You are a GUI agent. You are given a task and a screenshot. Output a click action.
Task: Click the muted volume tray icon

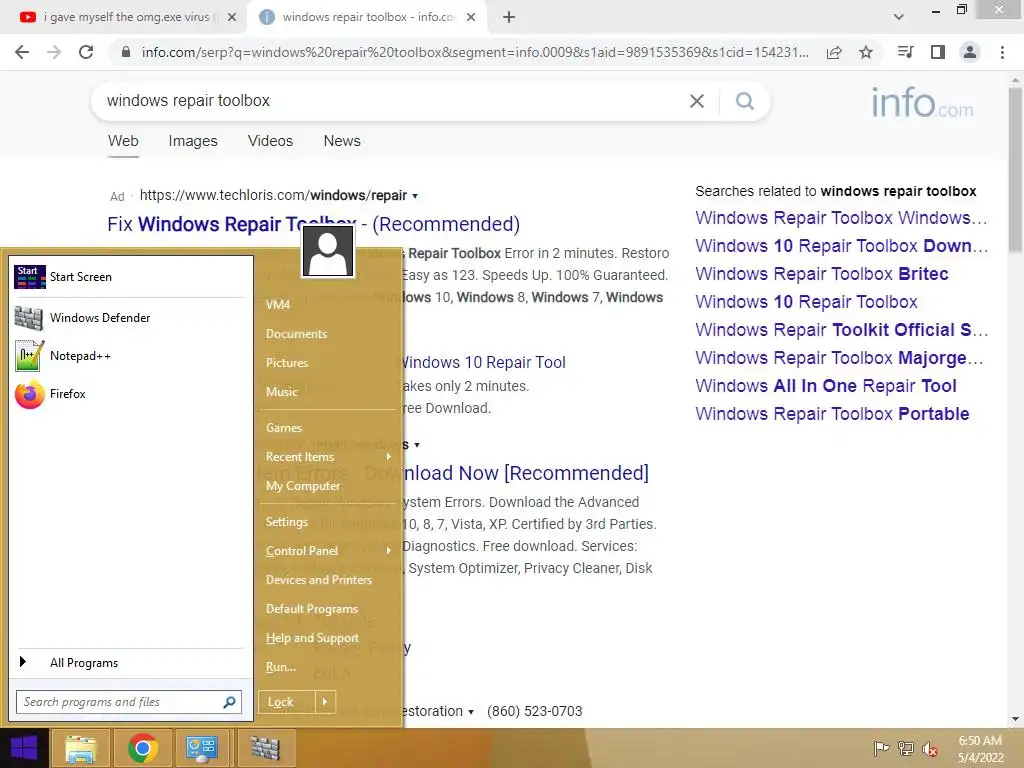click(930, 748)
